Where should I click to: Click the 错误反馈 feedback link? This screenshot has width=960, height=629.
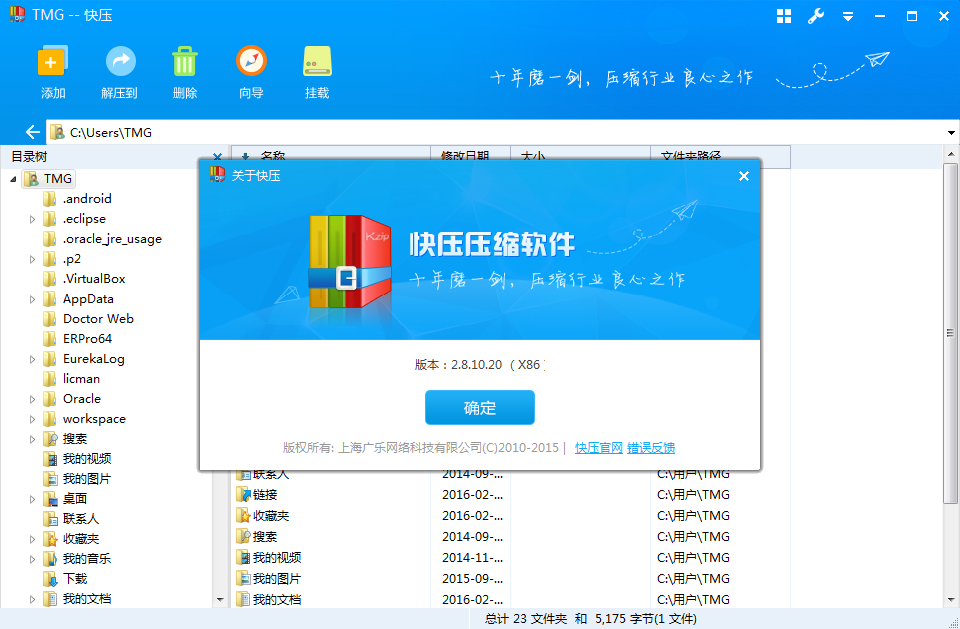click(x=651, y=447)
